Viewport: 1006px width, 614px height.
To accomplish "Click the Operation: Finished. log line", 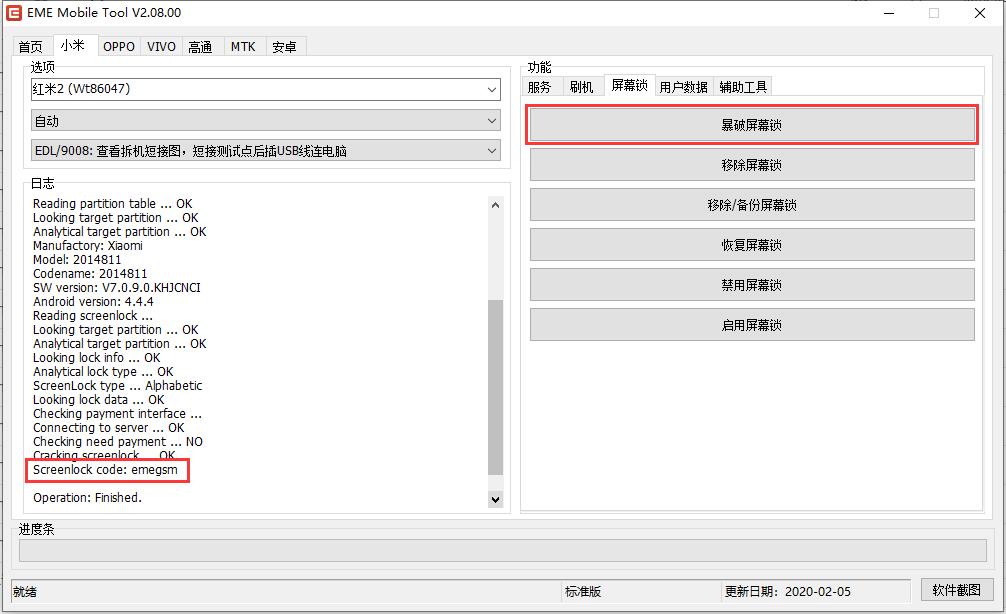I will pos(87,498).
